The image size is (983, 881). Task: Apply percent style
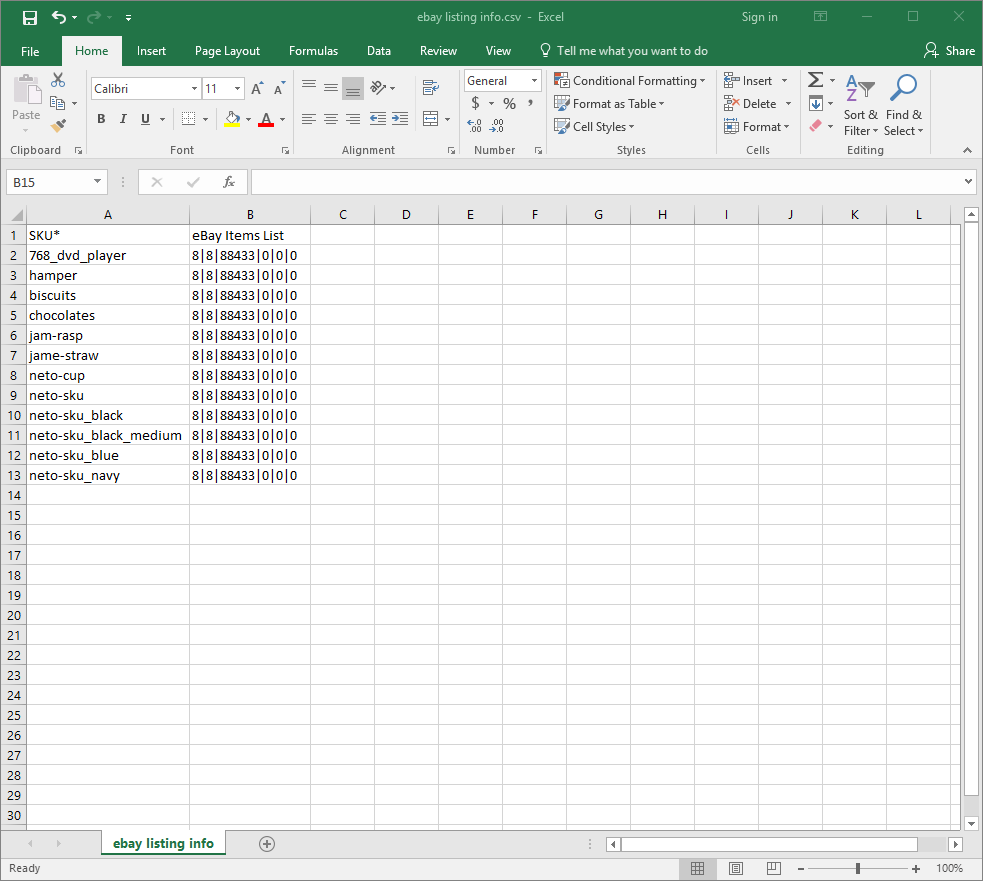point(510,103)
